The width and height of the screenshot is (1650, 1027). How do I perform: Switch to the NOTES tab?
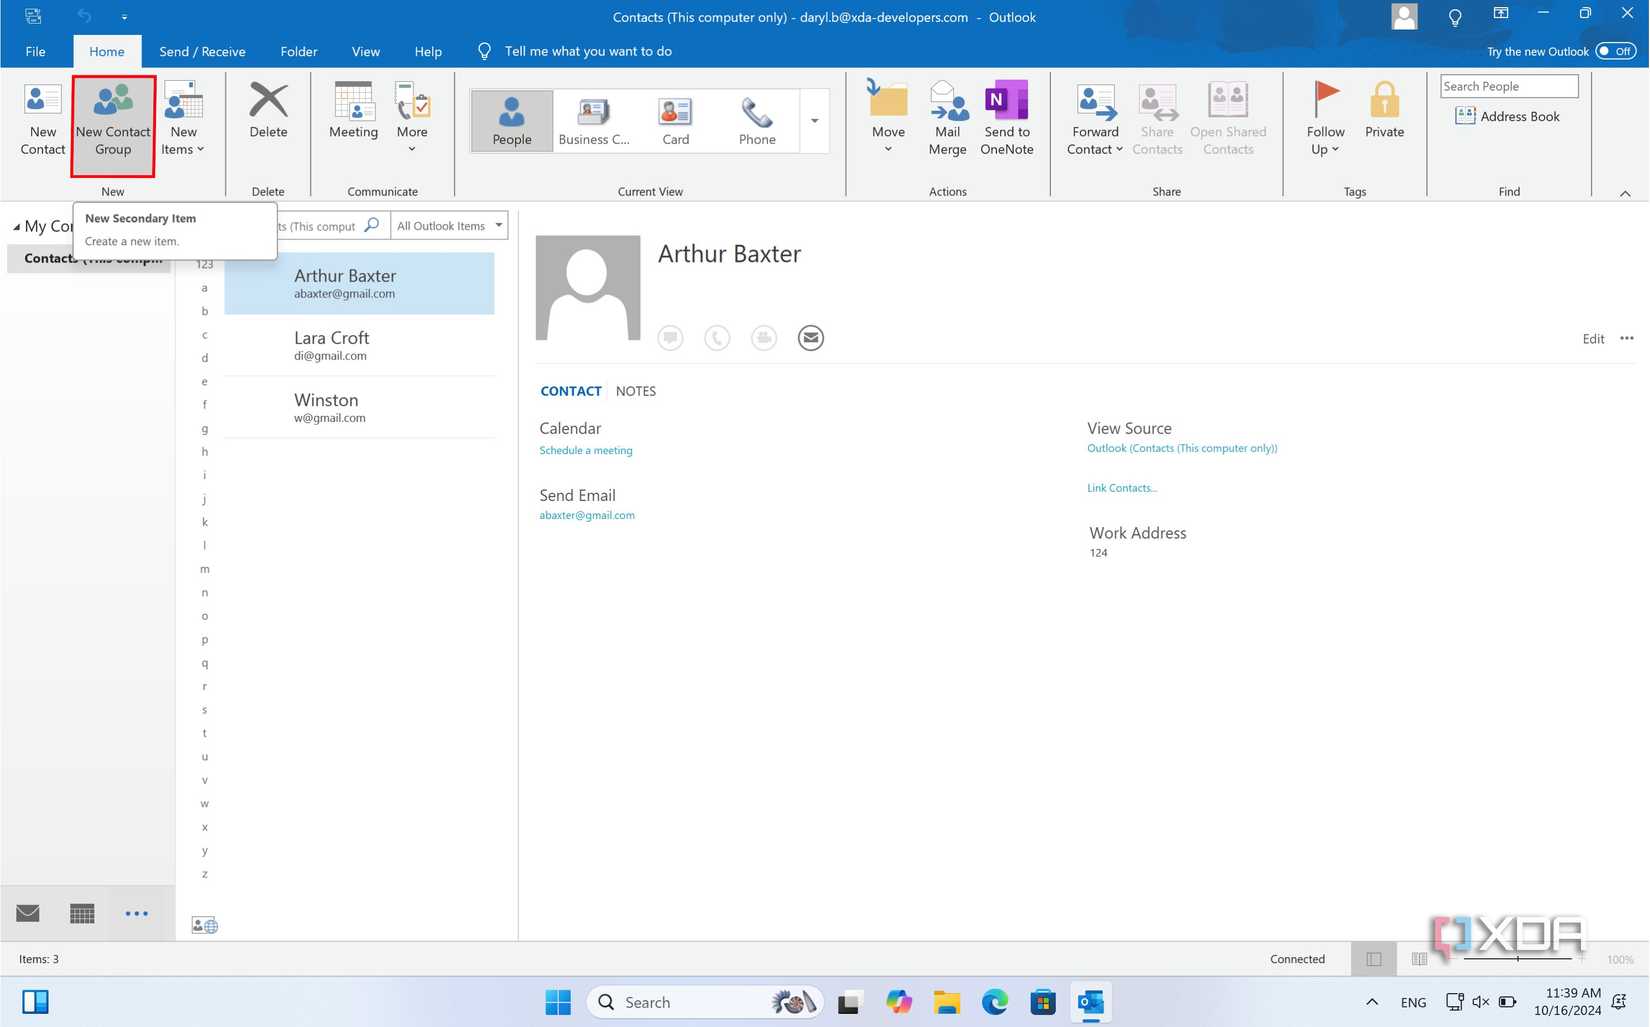click(635, 391)
